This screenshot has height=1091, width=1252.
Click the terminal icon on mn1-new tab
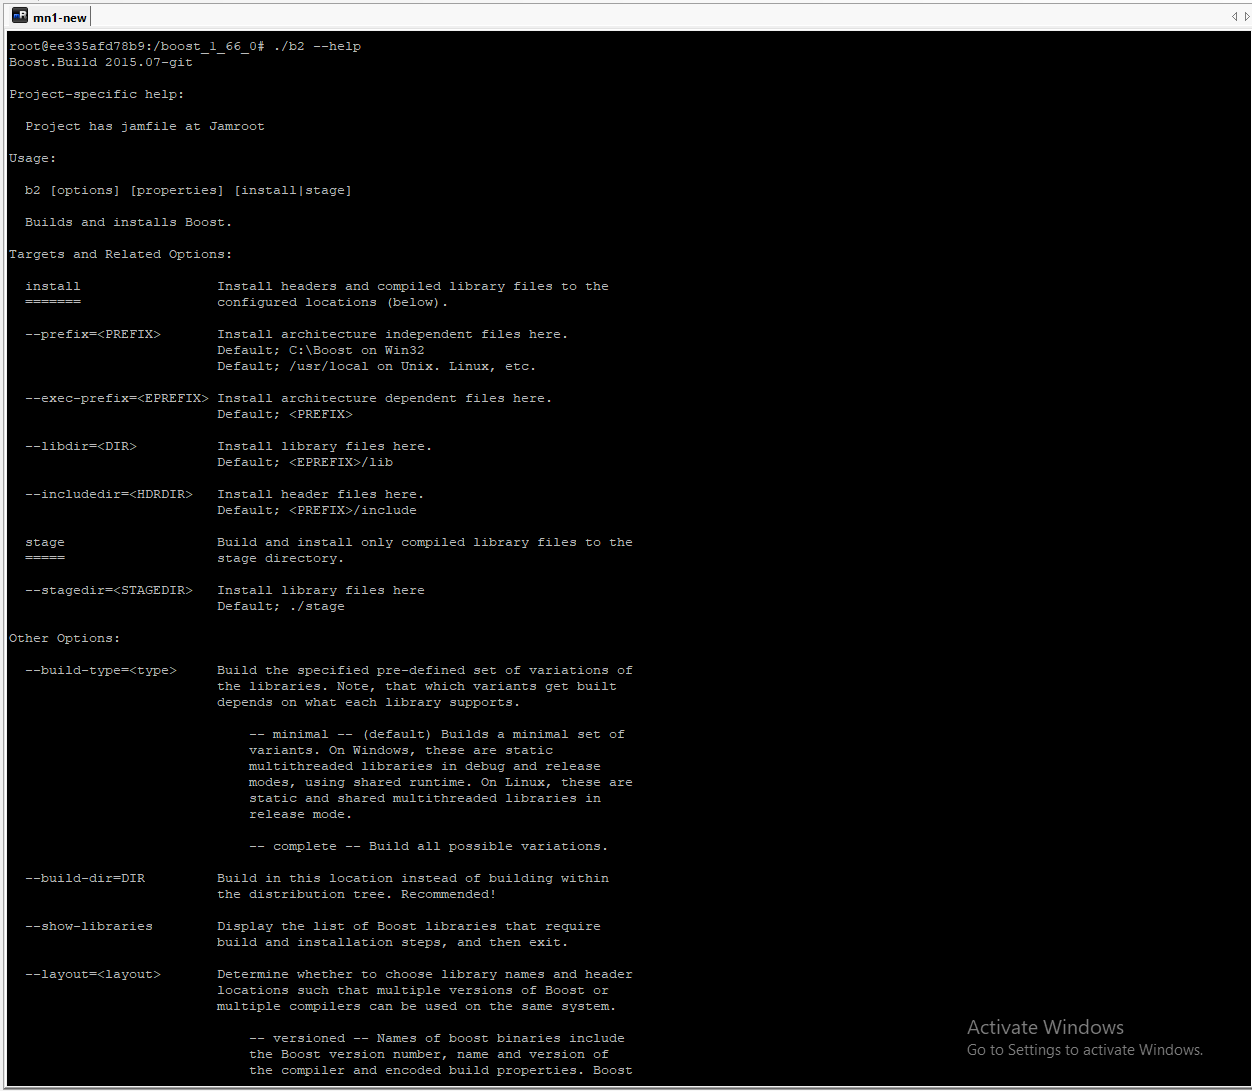20,16
